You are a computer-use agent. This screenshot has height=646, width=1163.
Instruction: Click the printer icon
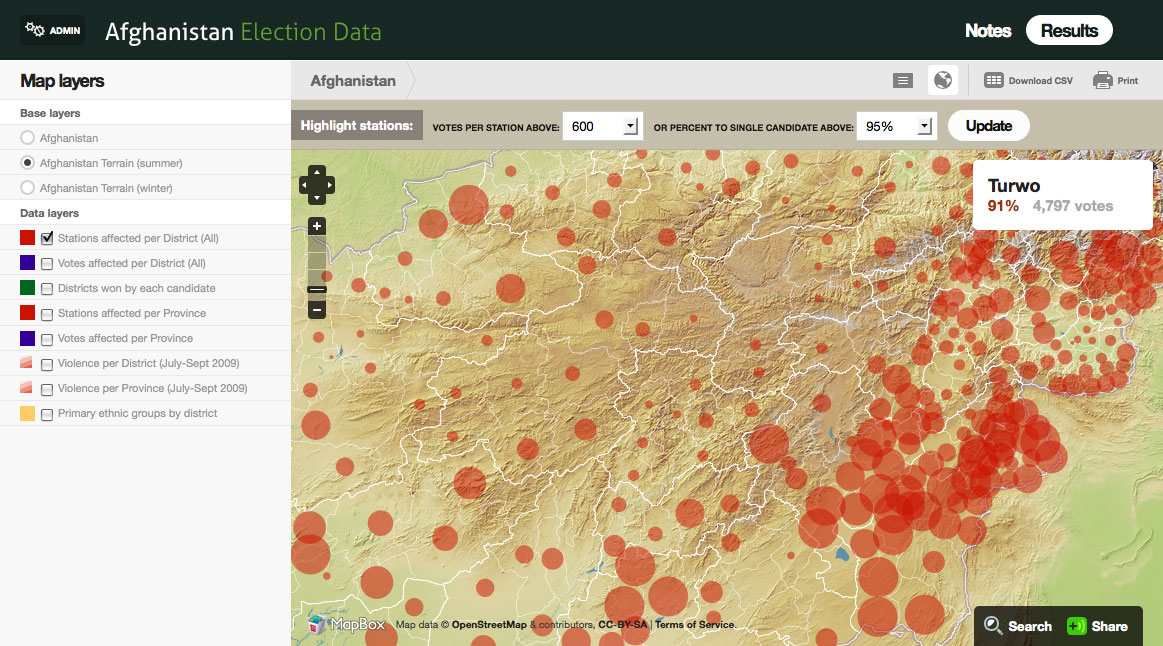pos(1102,80)
